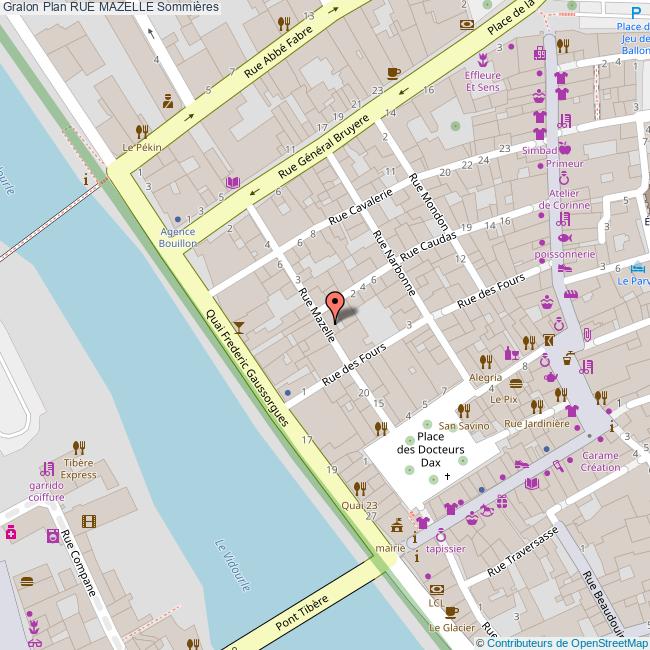Screen dimensions: 650x650
Task: Select the LCL bank icon
Action: click(436, 589)
